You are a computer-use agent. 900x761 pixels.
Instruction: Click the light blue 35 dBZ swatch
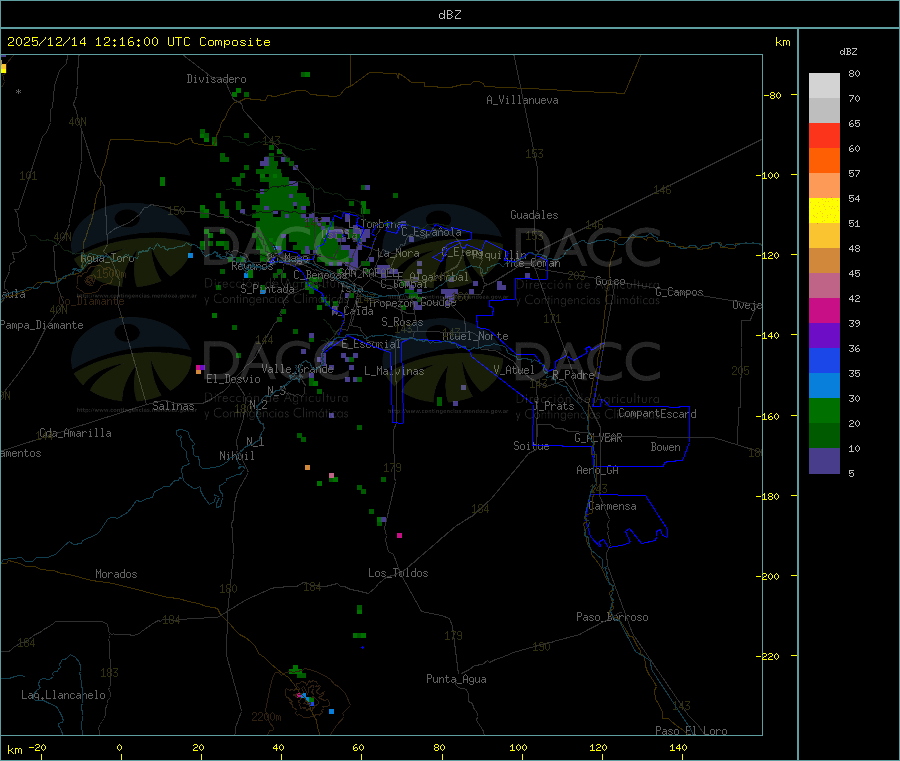(824, 385)
